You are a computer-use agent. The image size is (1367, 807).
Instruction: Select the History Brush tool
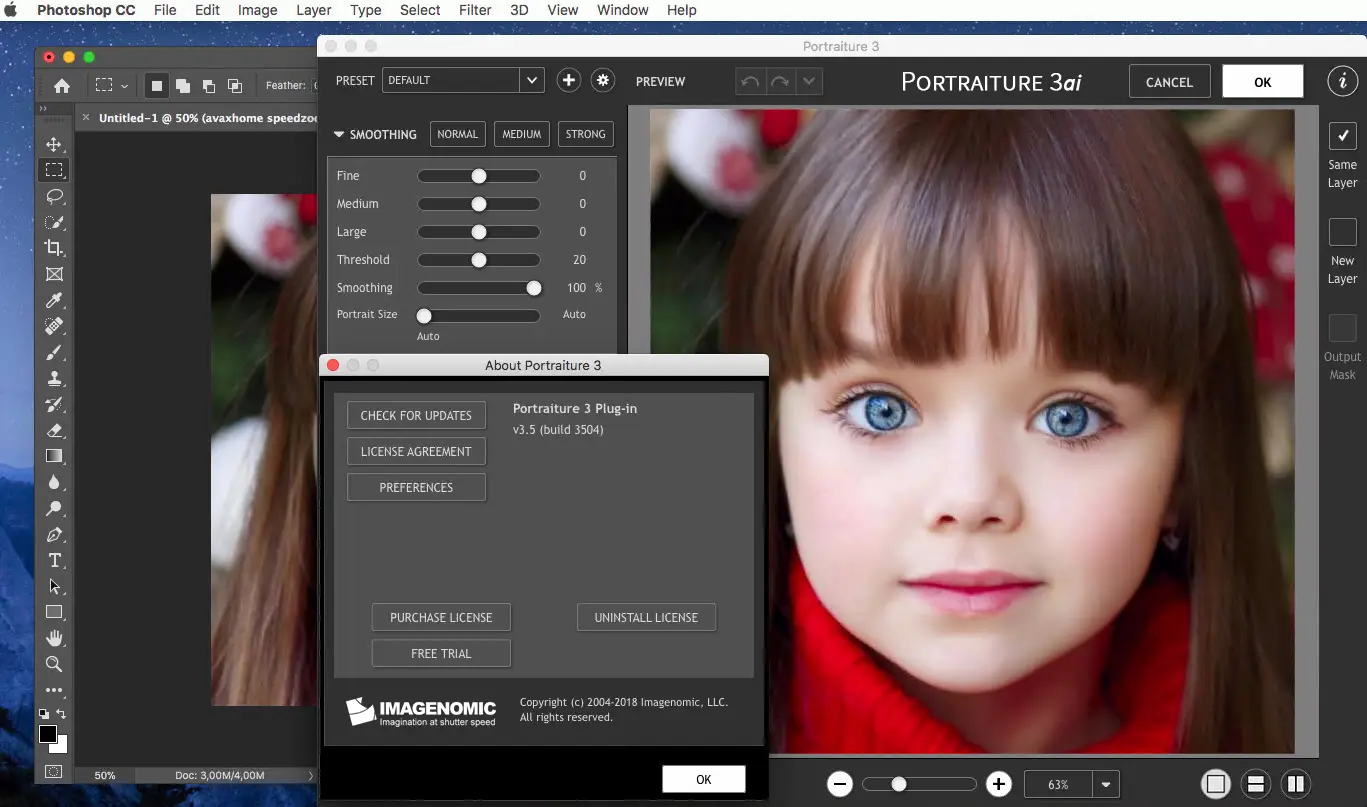54,404
